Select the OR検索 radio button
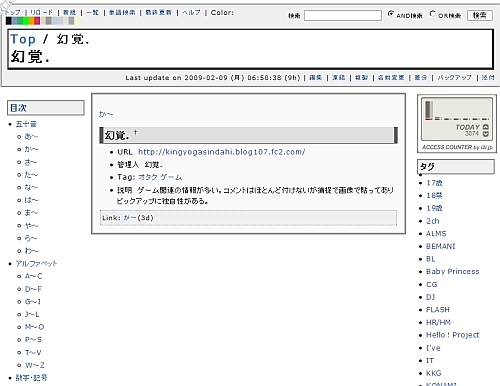 [x=433, y=14]
